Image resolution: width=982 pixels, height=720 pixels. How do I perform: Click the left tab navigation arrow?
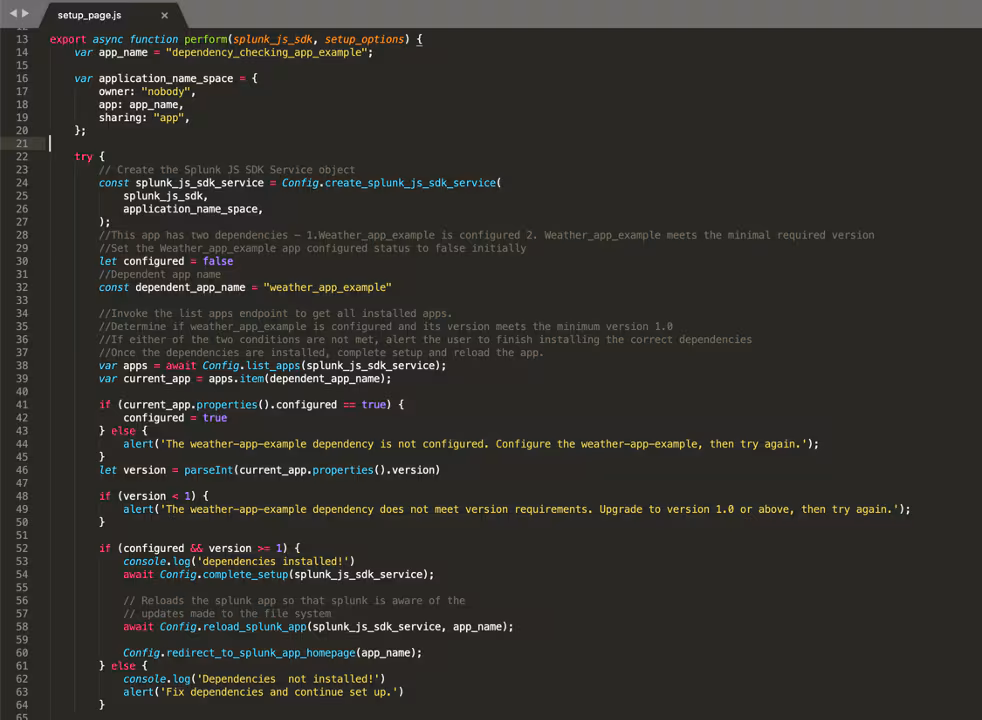point(13,13)
